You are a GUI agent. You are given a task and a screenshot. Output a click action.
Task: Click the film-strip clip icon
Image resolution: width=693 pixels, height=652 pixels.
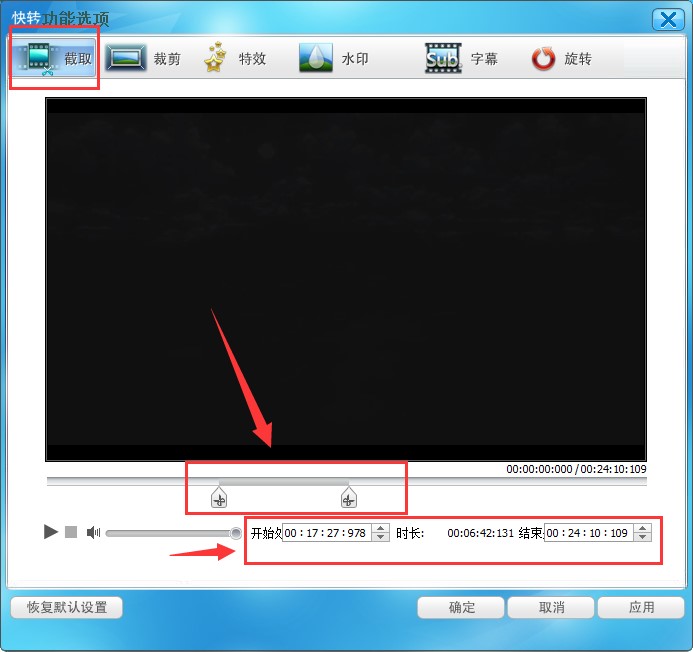click(38, 57)
